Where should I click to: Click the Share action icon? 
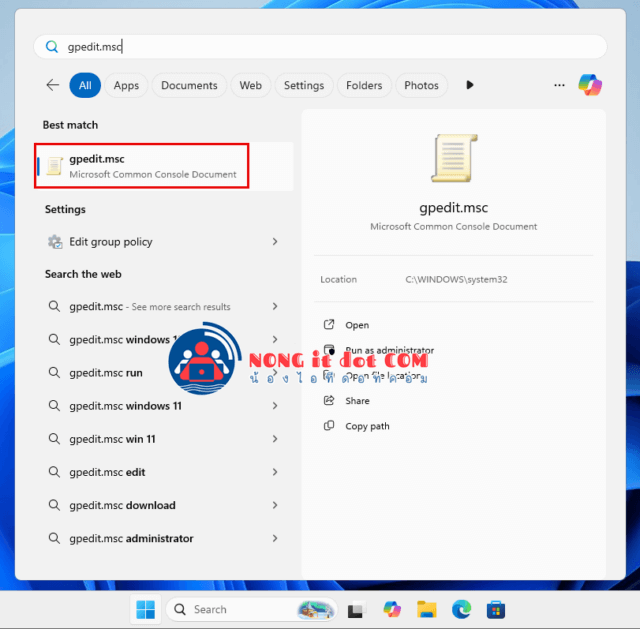pyautogui.click(x=329, y=400)
